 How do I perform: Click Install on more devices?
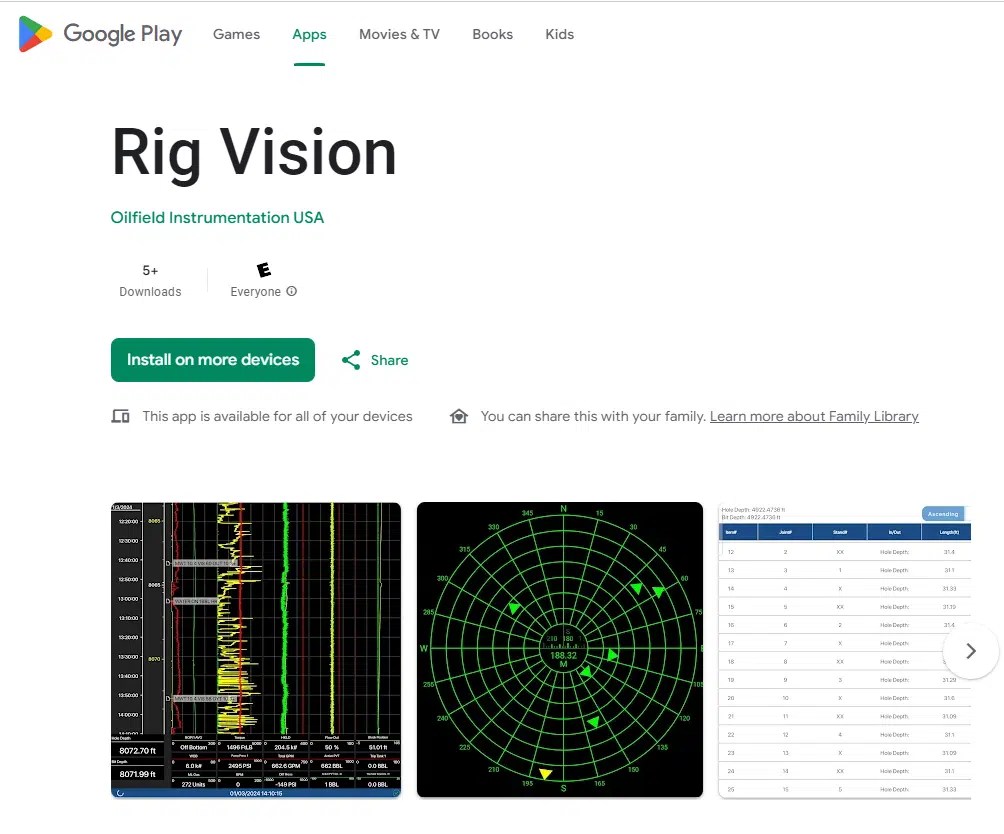coord(212,360)
